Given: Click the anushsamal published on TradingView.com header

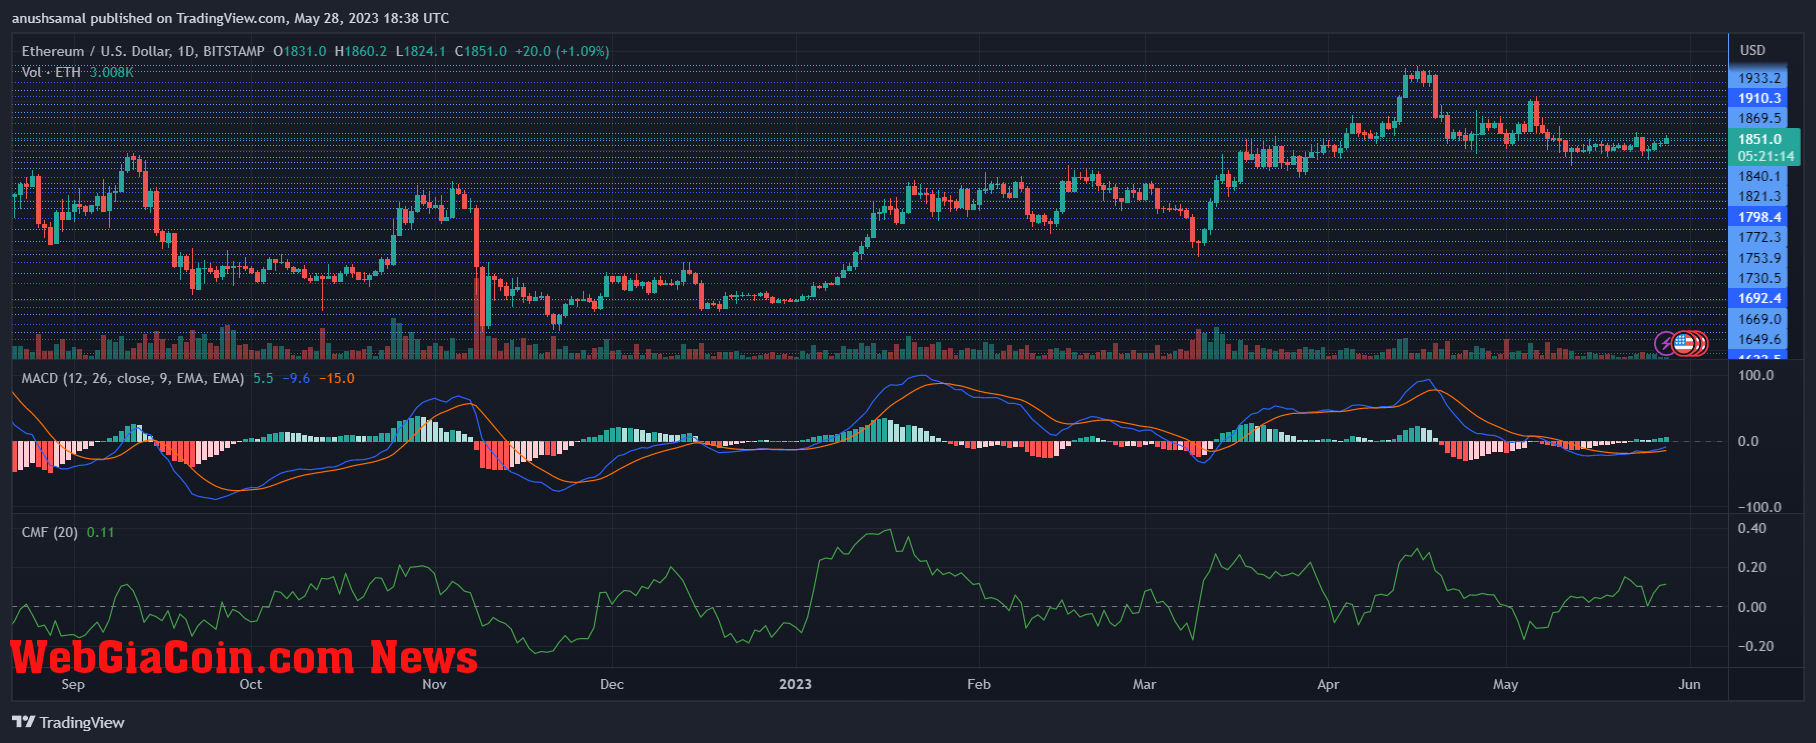Looking at the screenshot, I should 231,18.
